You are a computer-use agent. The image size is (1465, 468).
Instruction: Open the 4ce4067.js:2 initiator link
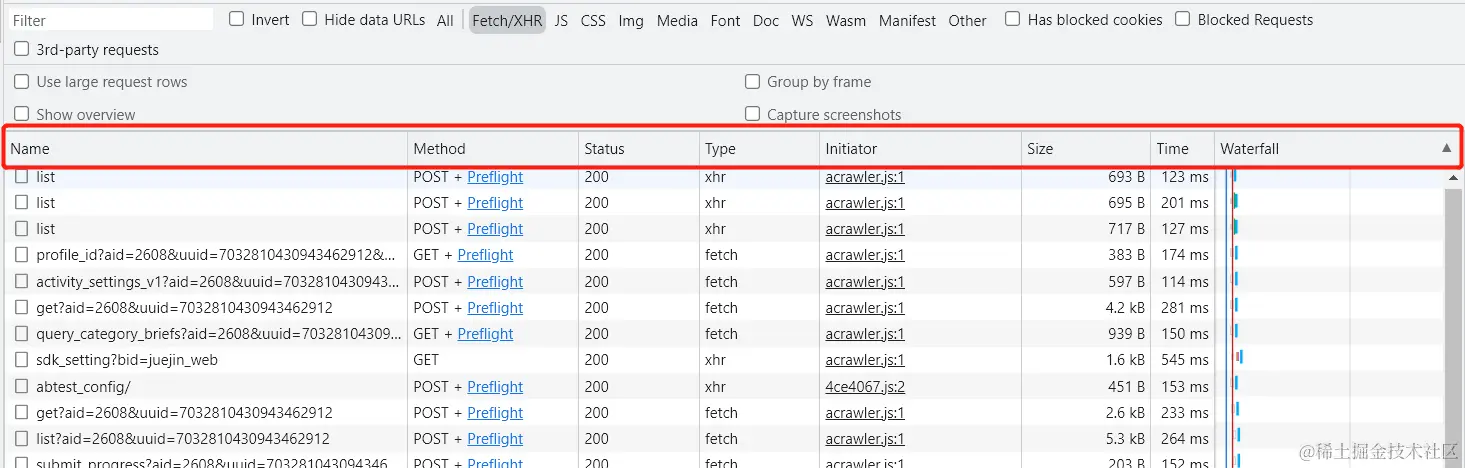coord(865,386)
